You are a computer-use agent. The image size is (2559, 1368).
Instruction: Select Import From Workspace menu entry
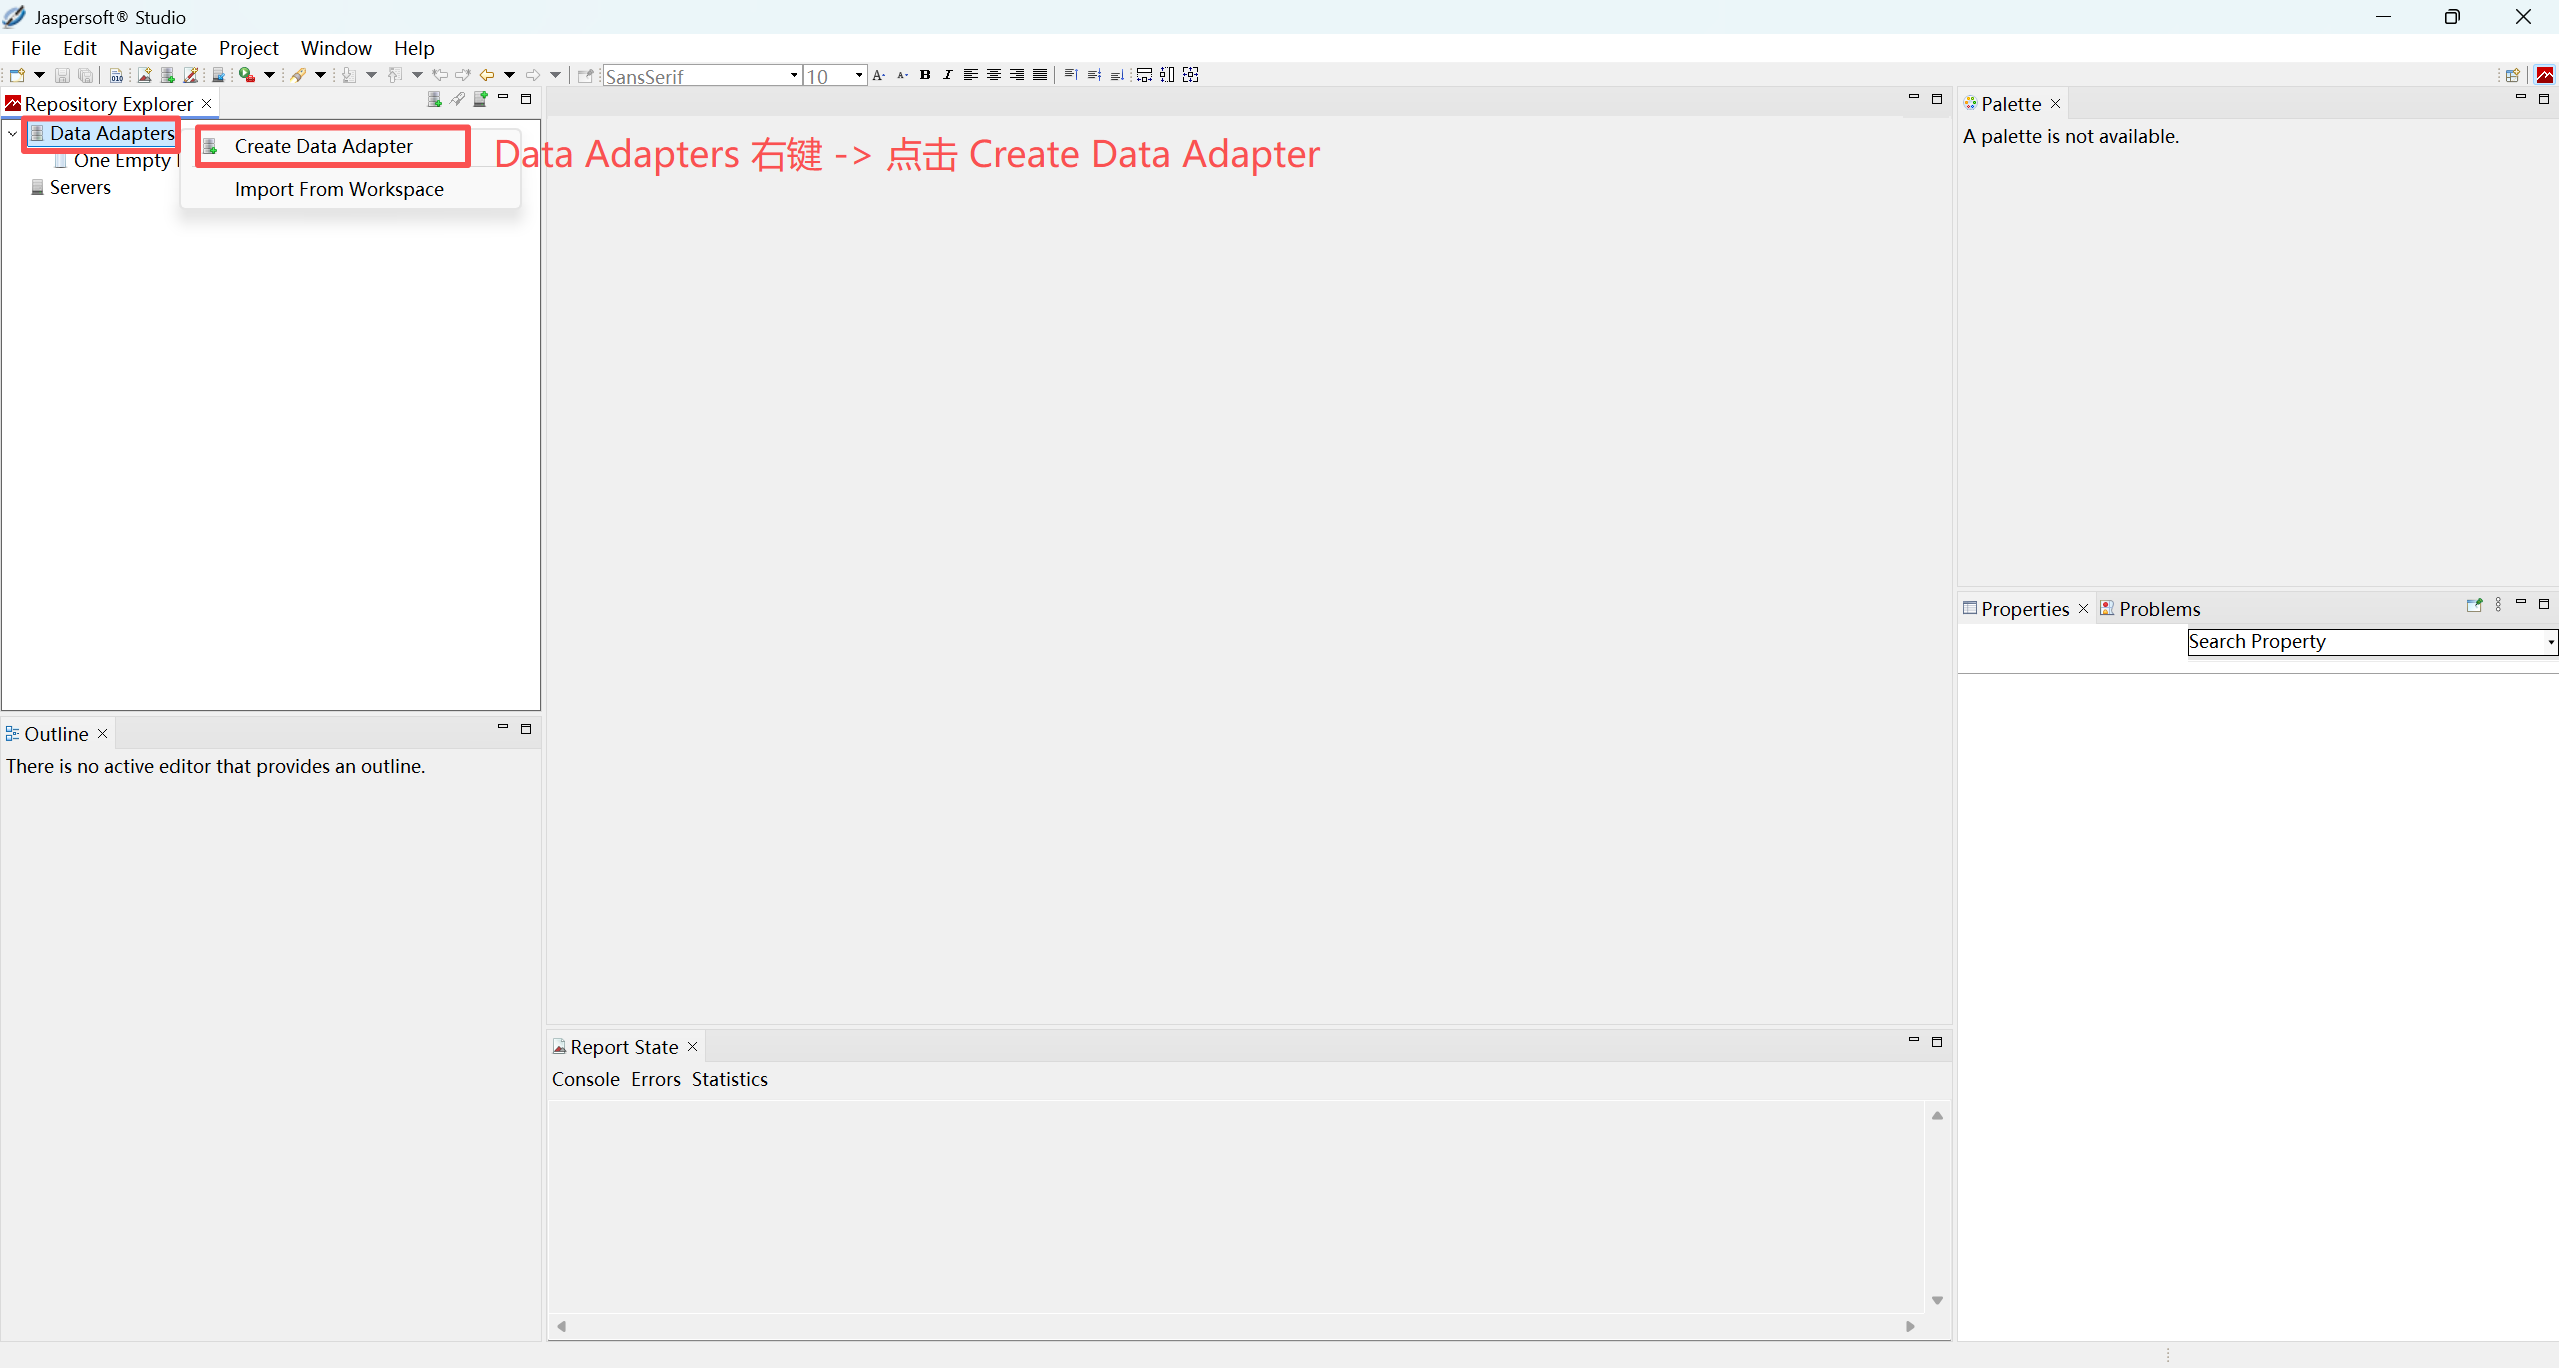[x=339, y=189]
